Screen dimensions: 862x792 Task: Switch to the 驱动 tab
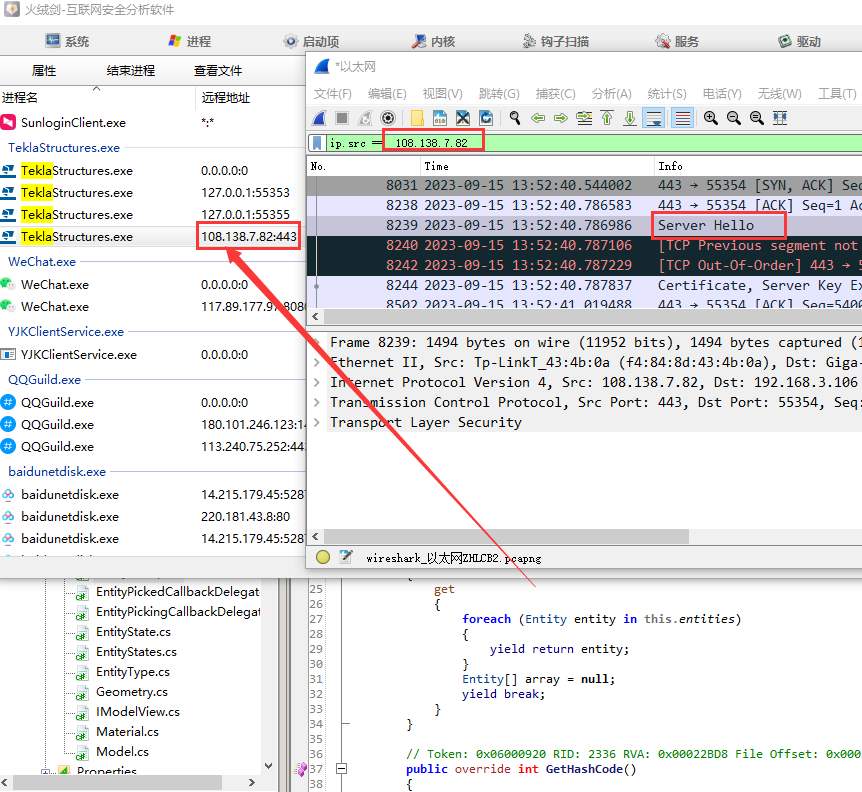(x=799, y=41)
